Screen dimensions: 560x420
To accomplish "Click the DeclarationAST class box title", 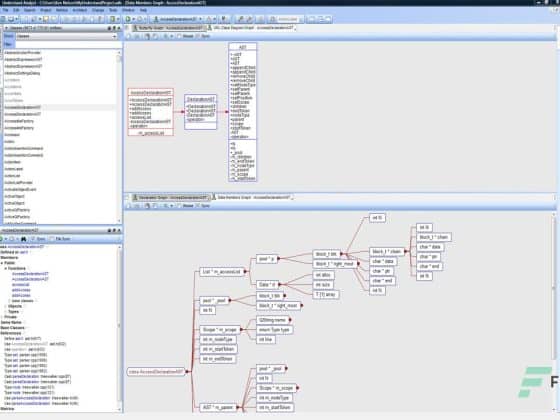I will 201,99.
